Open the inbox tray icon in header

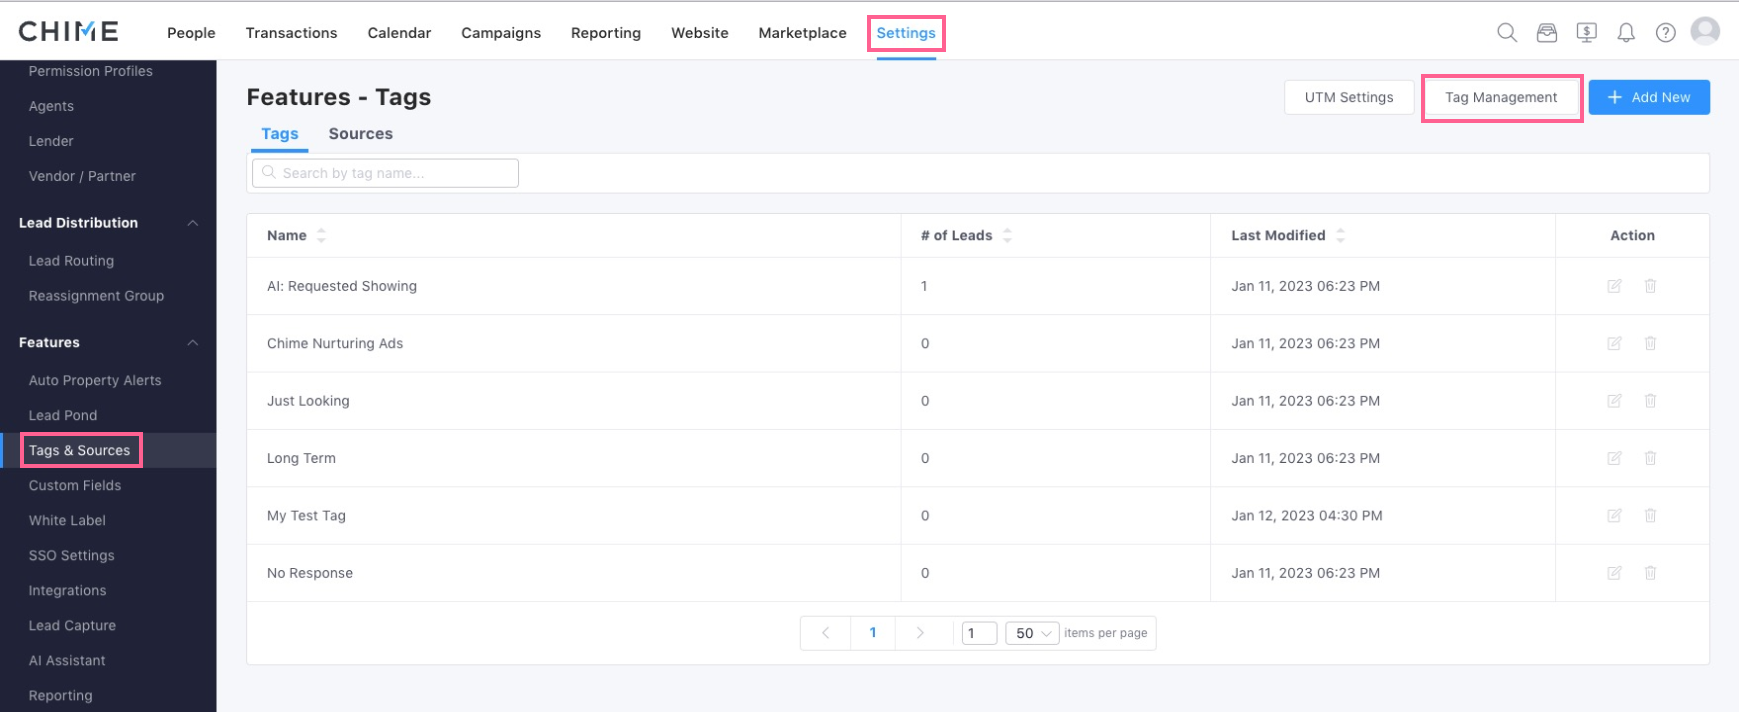pos(1546,33)
